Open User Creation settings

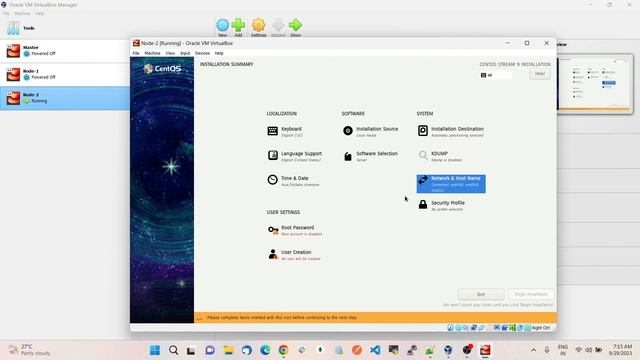pyautogui.click(x=294, y=255)
